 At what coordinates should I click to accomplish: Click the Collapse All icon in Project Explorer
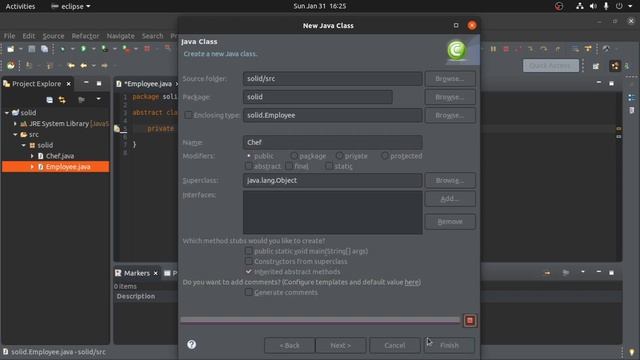[x=49, y=100]
